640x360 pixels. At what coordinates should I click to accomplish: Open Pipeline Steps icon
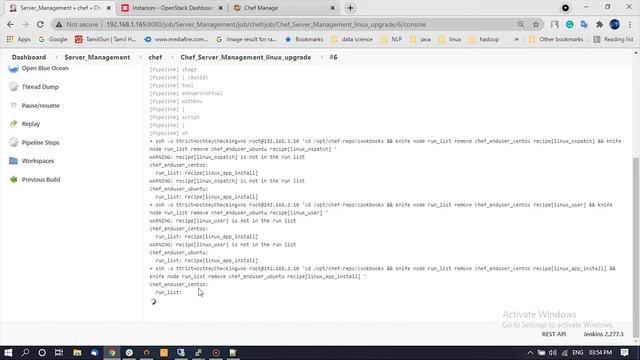[x=13, y=142]
